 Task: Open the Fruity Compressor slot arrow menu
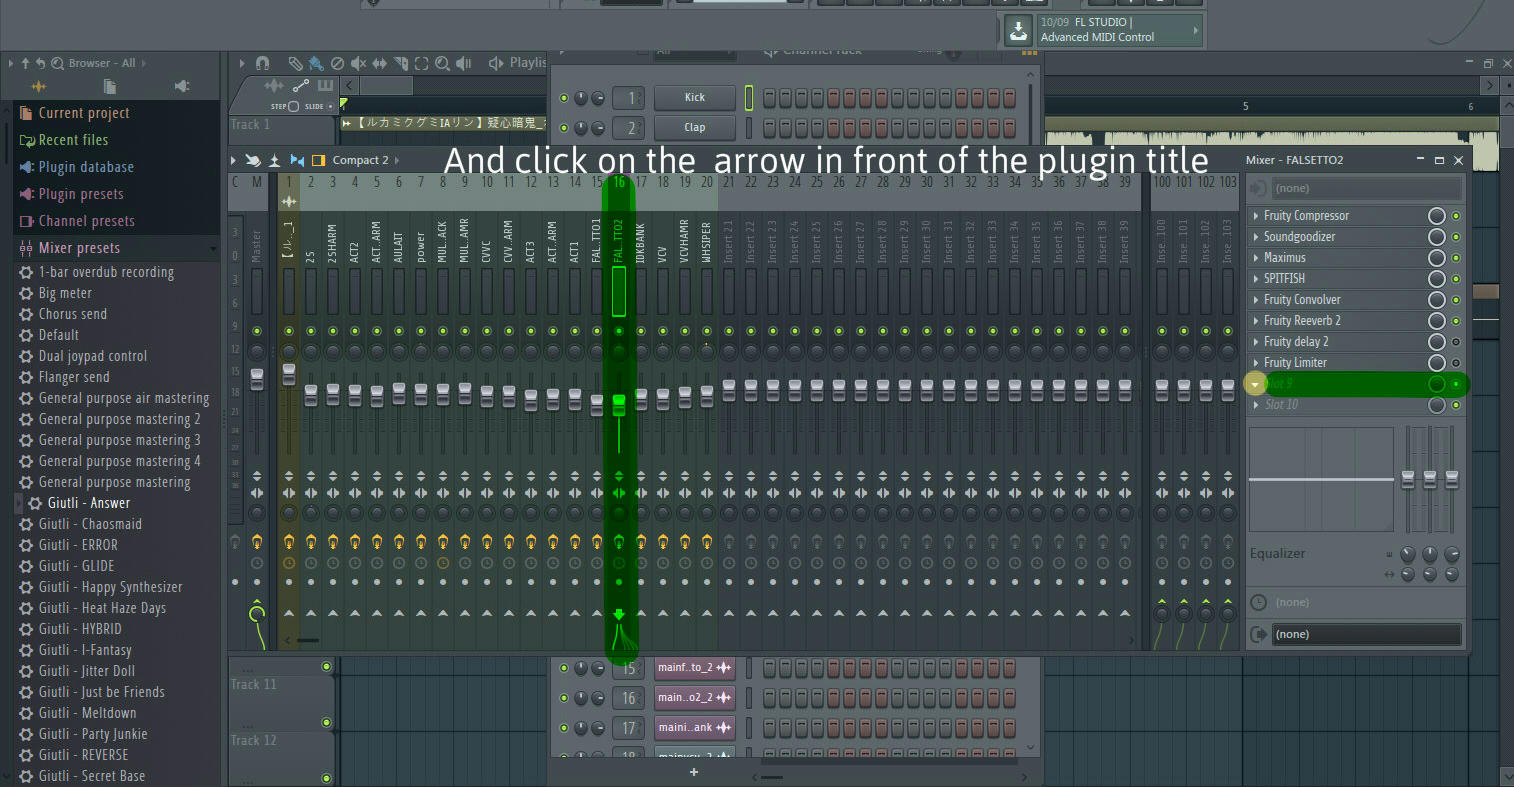(1255, 216)
